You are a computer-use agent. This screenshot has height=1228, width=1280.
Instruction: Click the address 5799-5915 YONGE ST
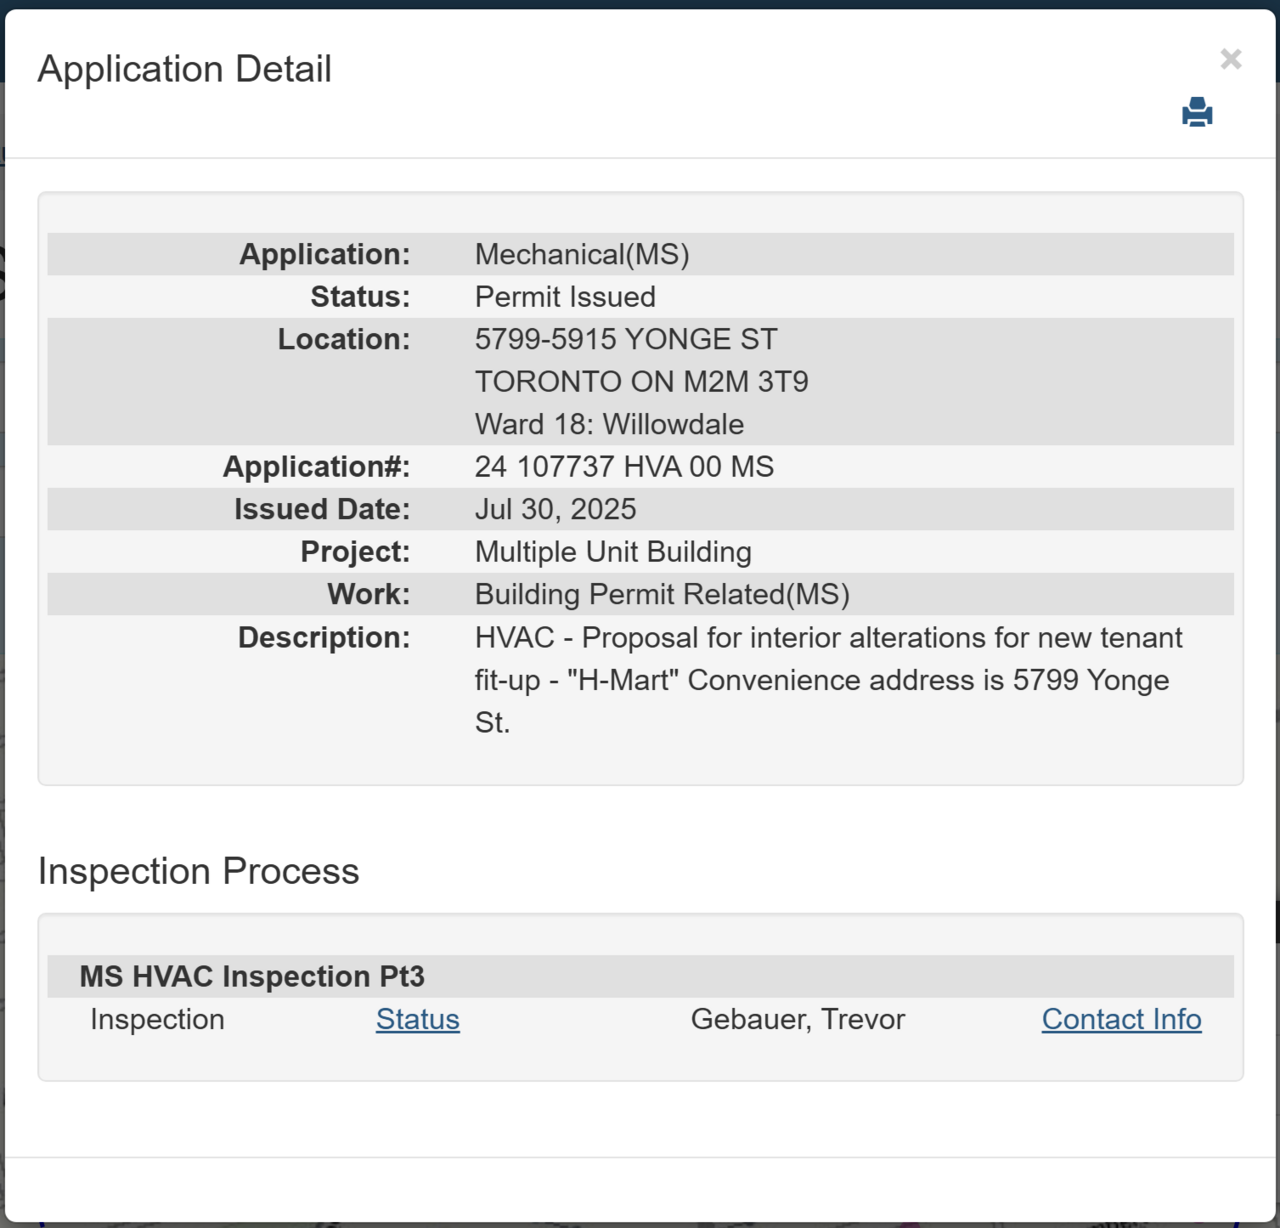point(626,339)
